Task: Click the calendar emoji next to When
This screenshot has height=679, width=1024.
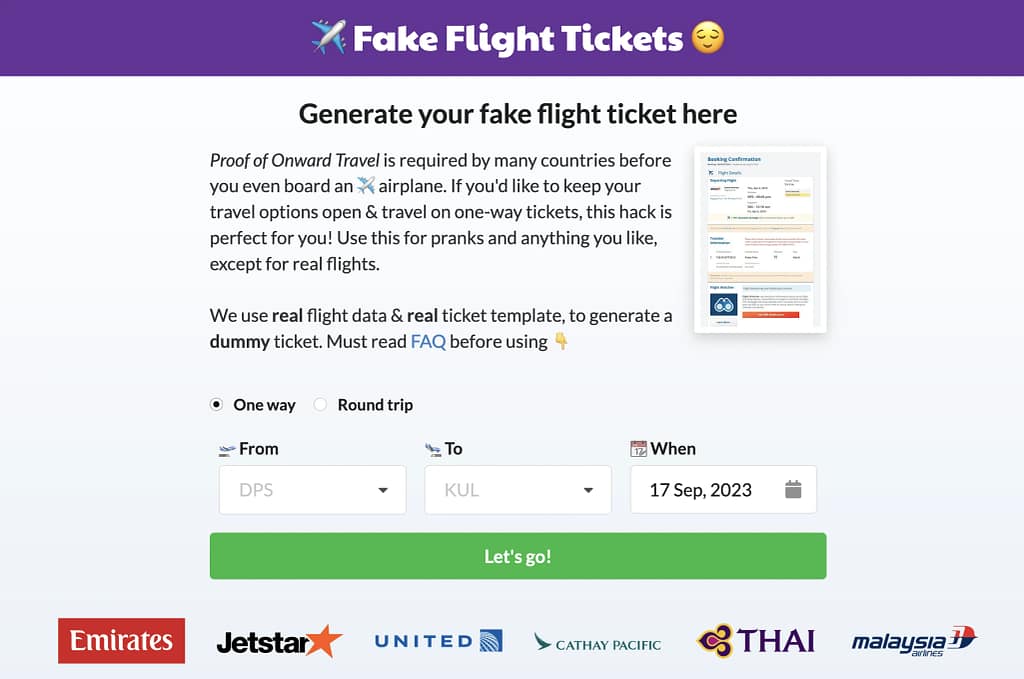Action: pos(640,448)
